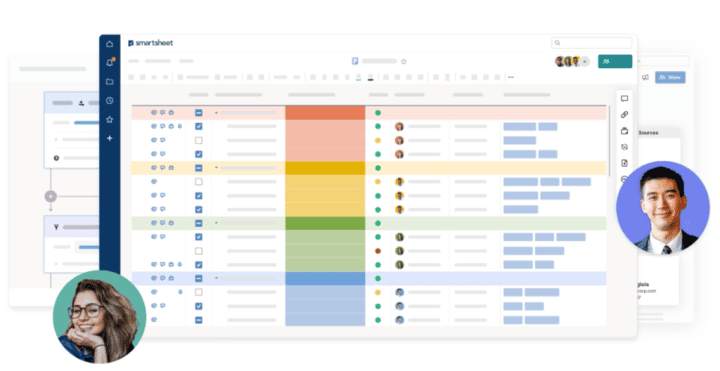Click the sheet document icon beside title

point(355,61)
